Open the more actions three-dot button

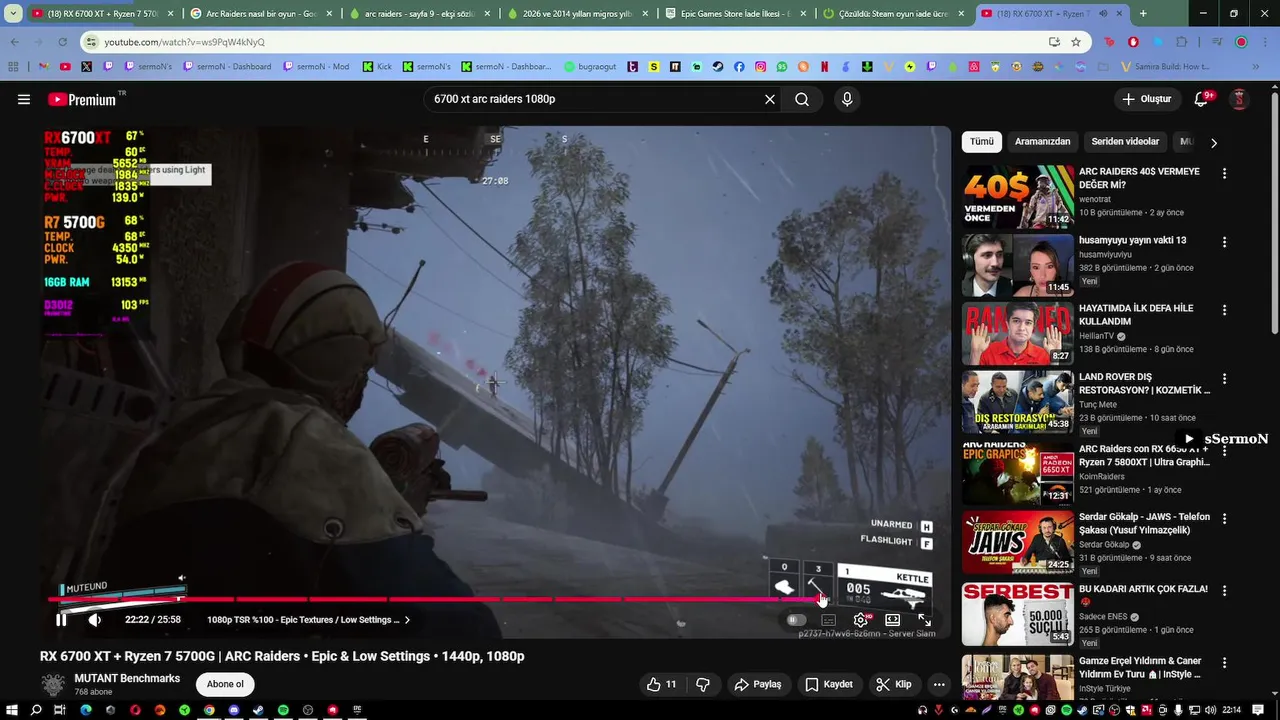pos(939,684)
